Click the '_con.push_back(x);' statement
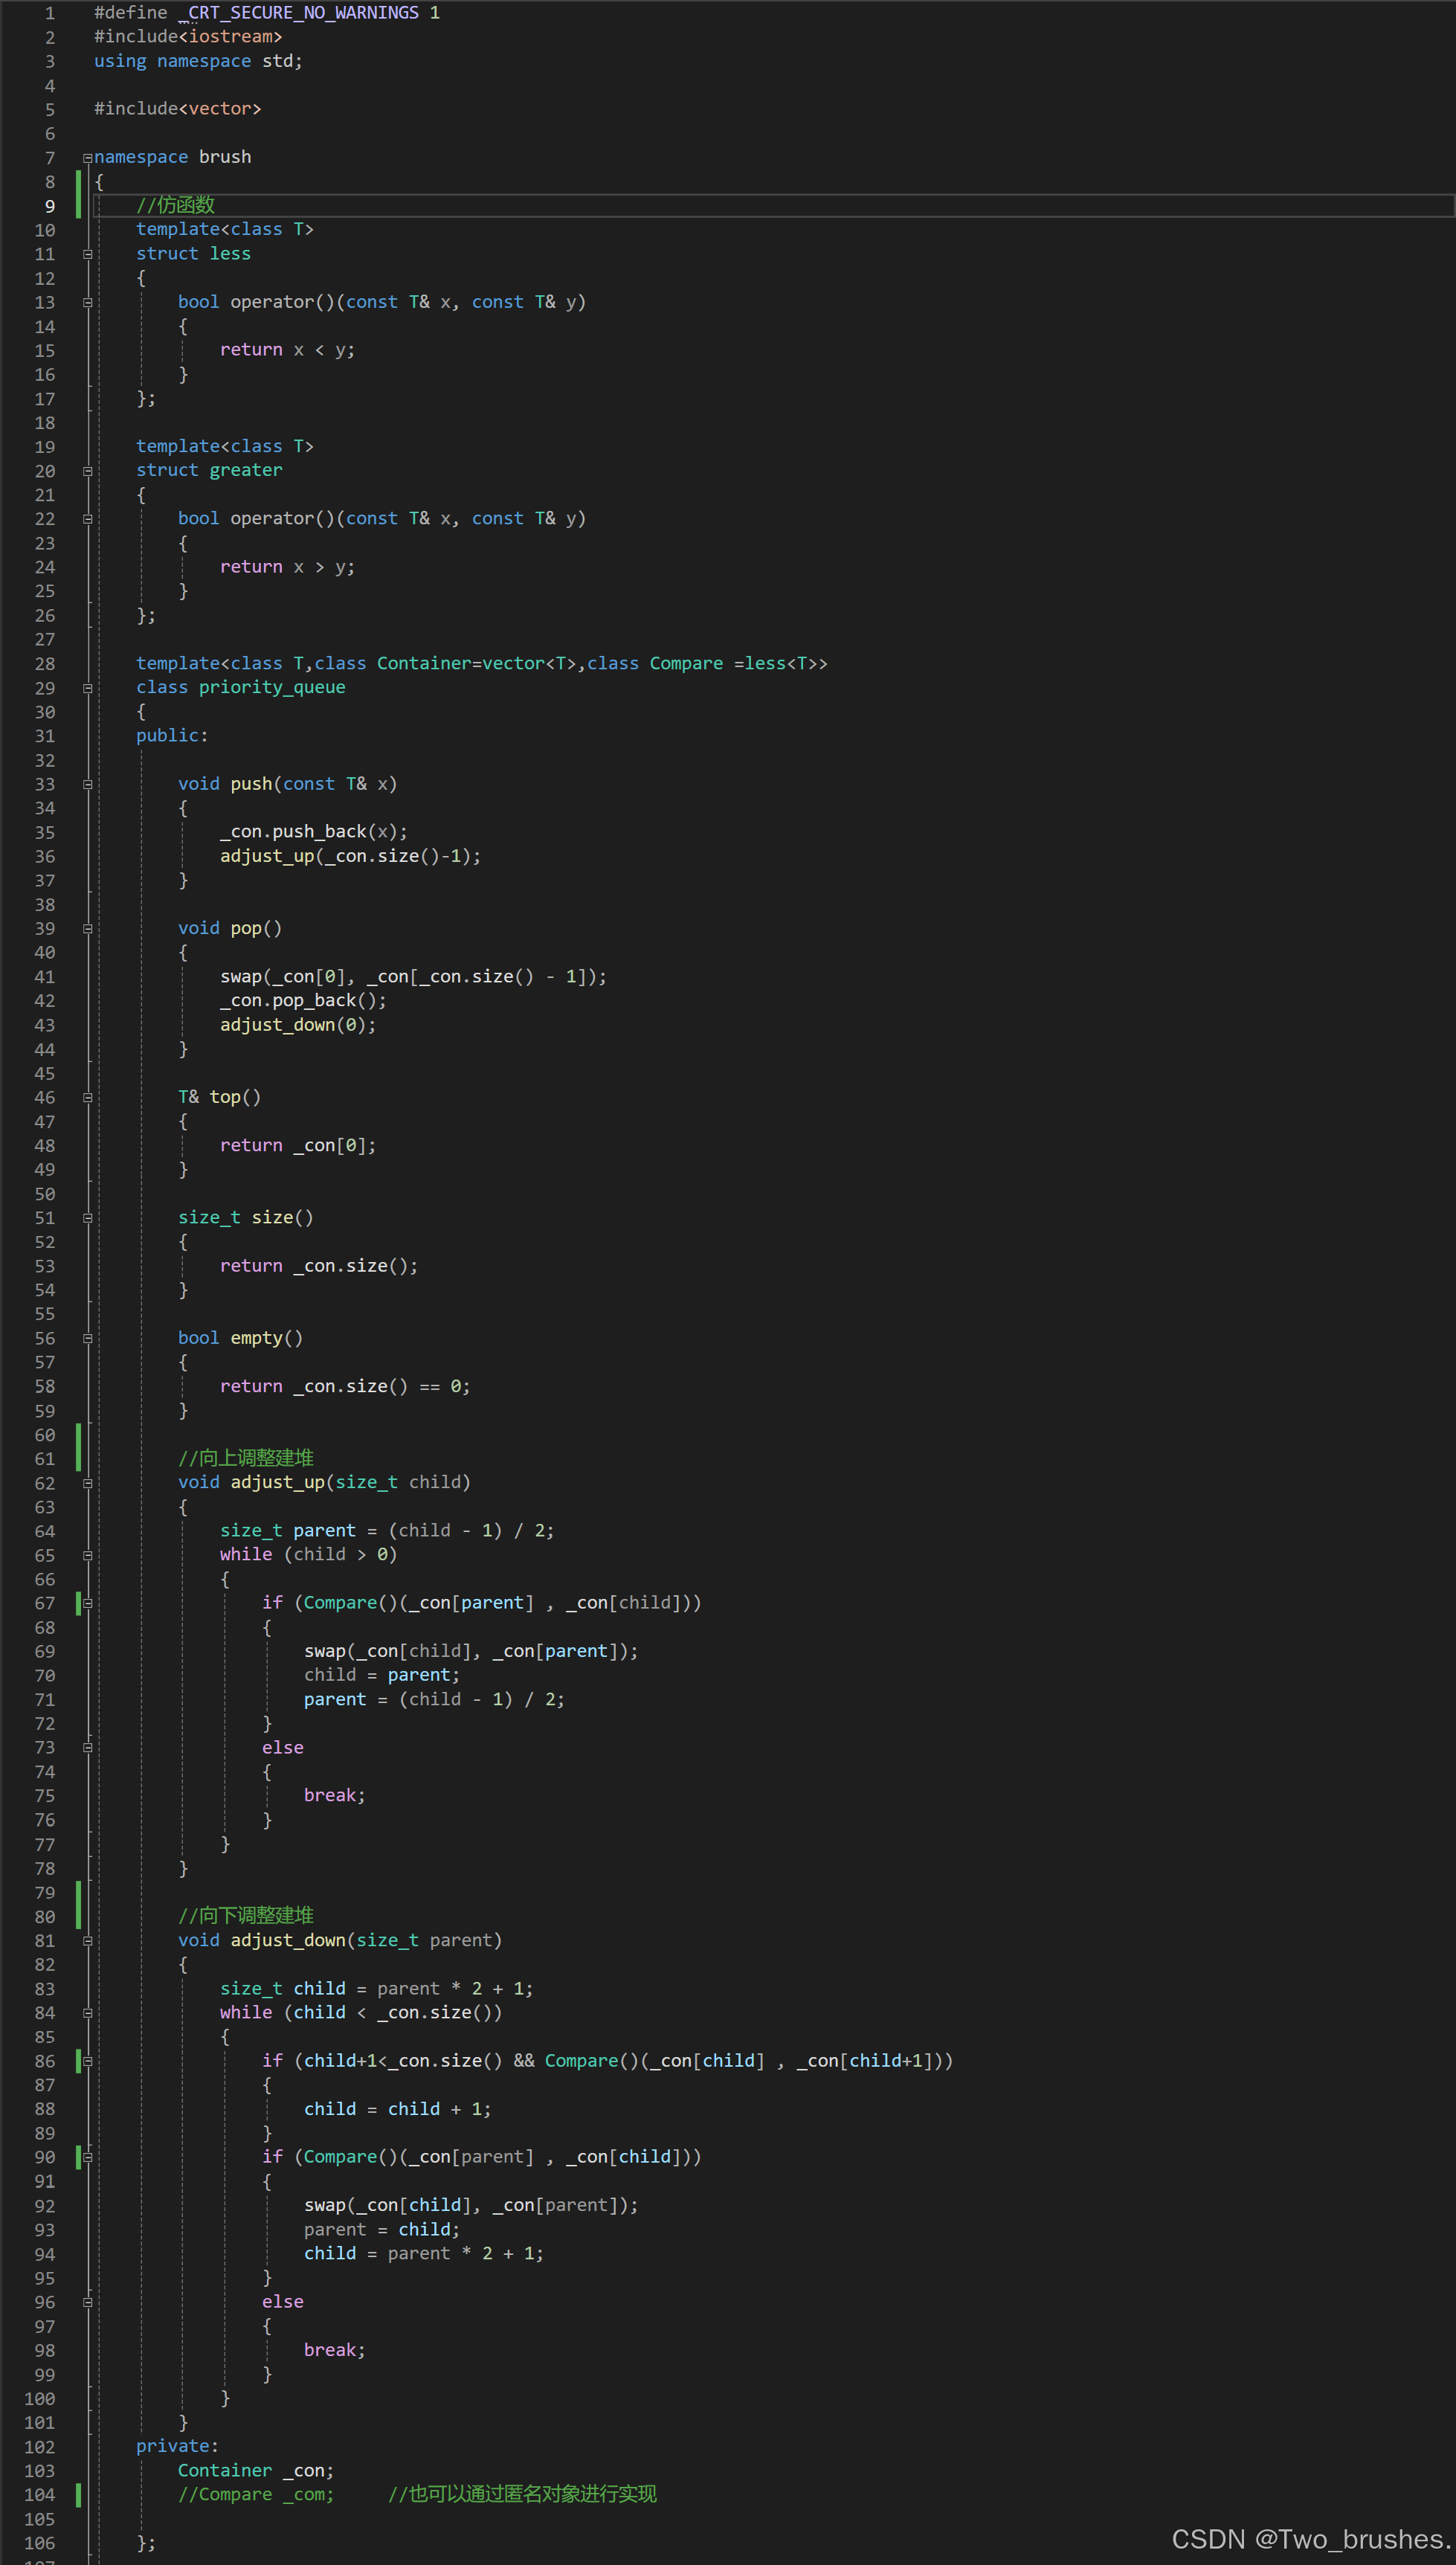 314,832
